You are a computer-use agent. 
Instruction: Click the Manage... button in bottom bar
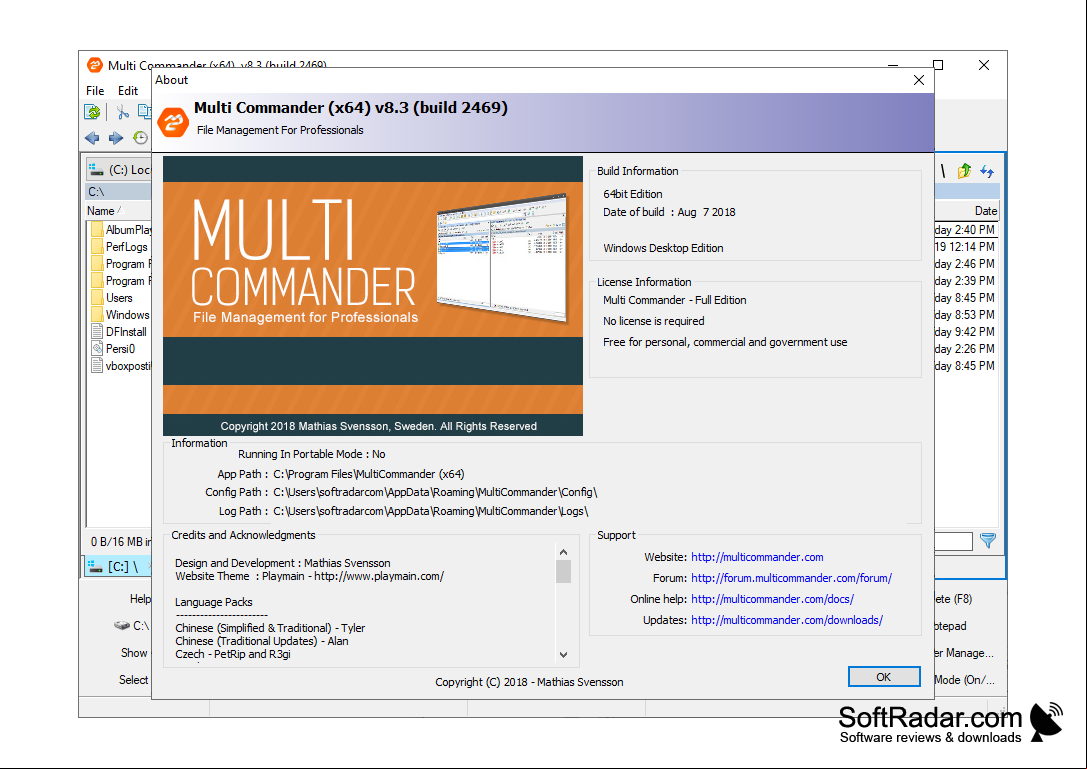pos(964,653)
